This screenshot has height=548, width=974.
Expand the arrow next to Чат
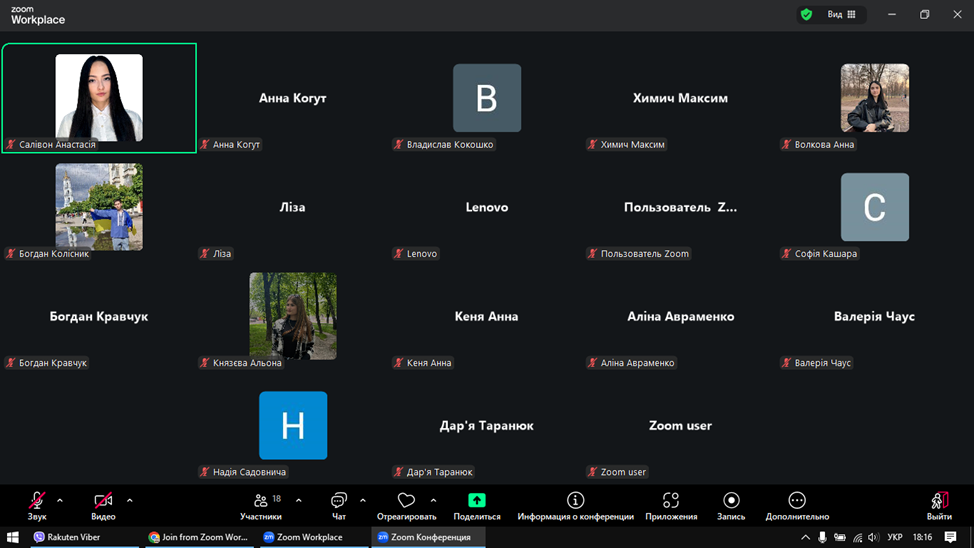click(x=363, y=501)
